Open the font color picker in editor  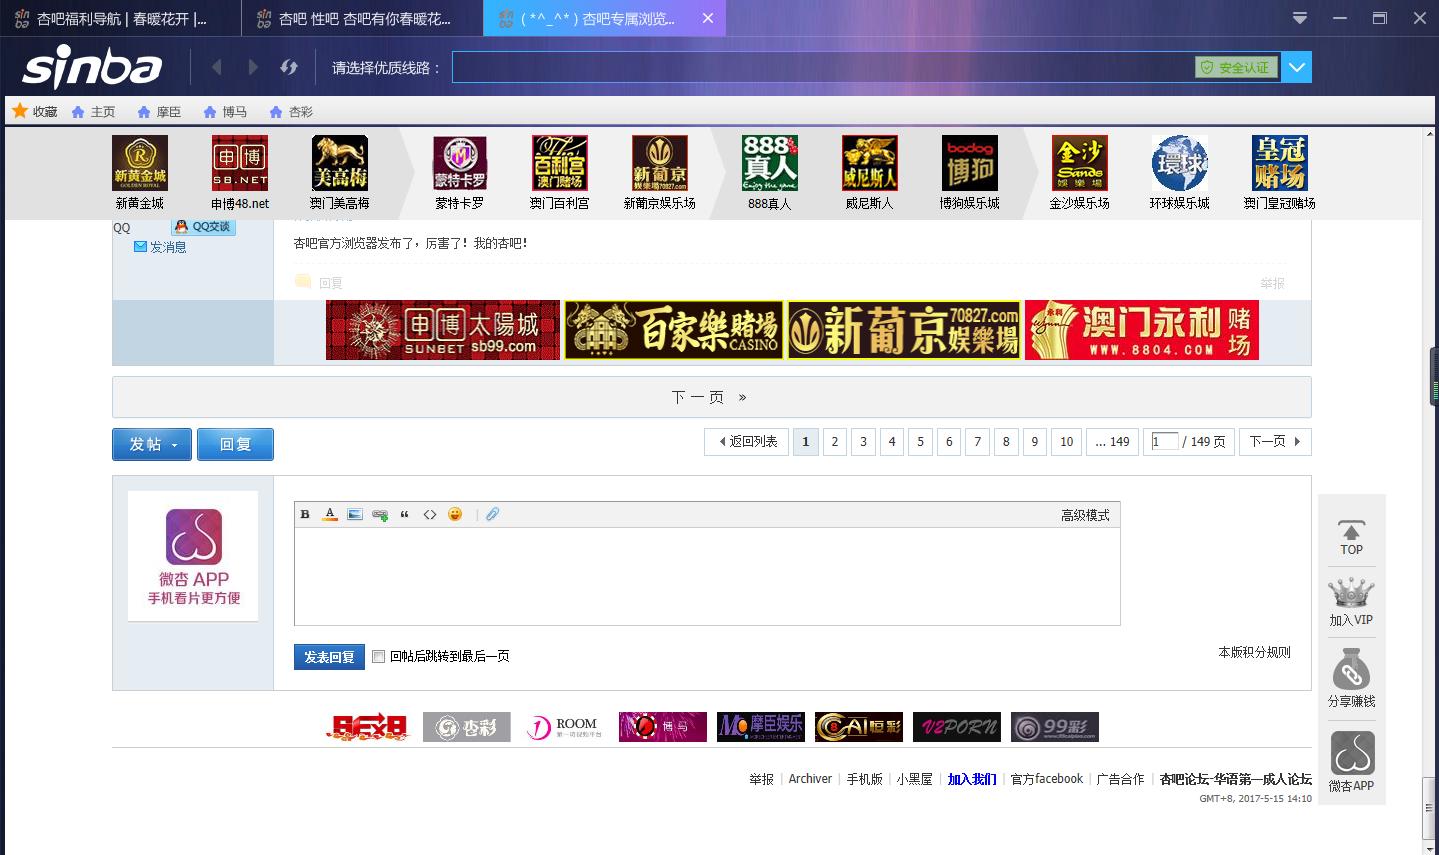(330, 514)
